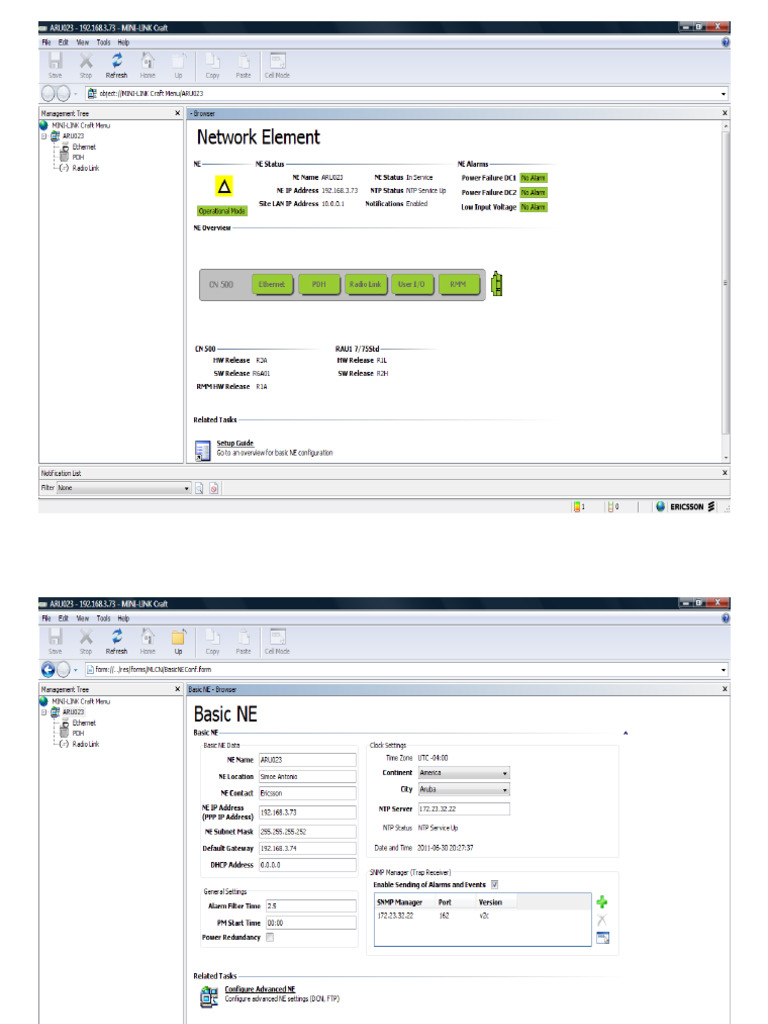Click Cell Mode icon in Basic NE window
The image size is (768, 1024).
(278, 637)
